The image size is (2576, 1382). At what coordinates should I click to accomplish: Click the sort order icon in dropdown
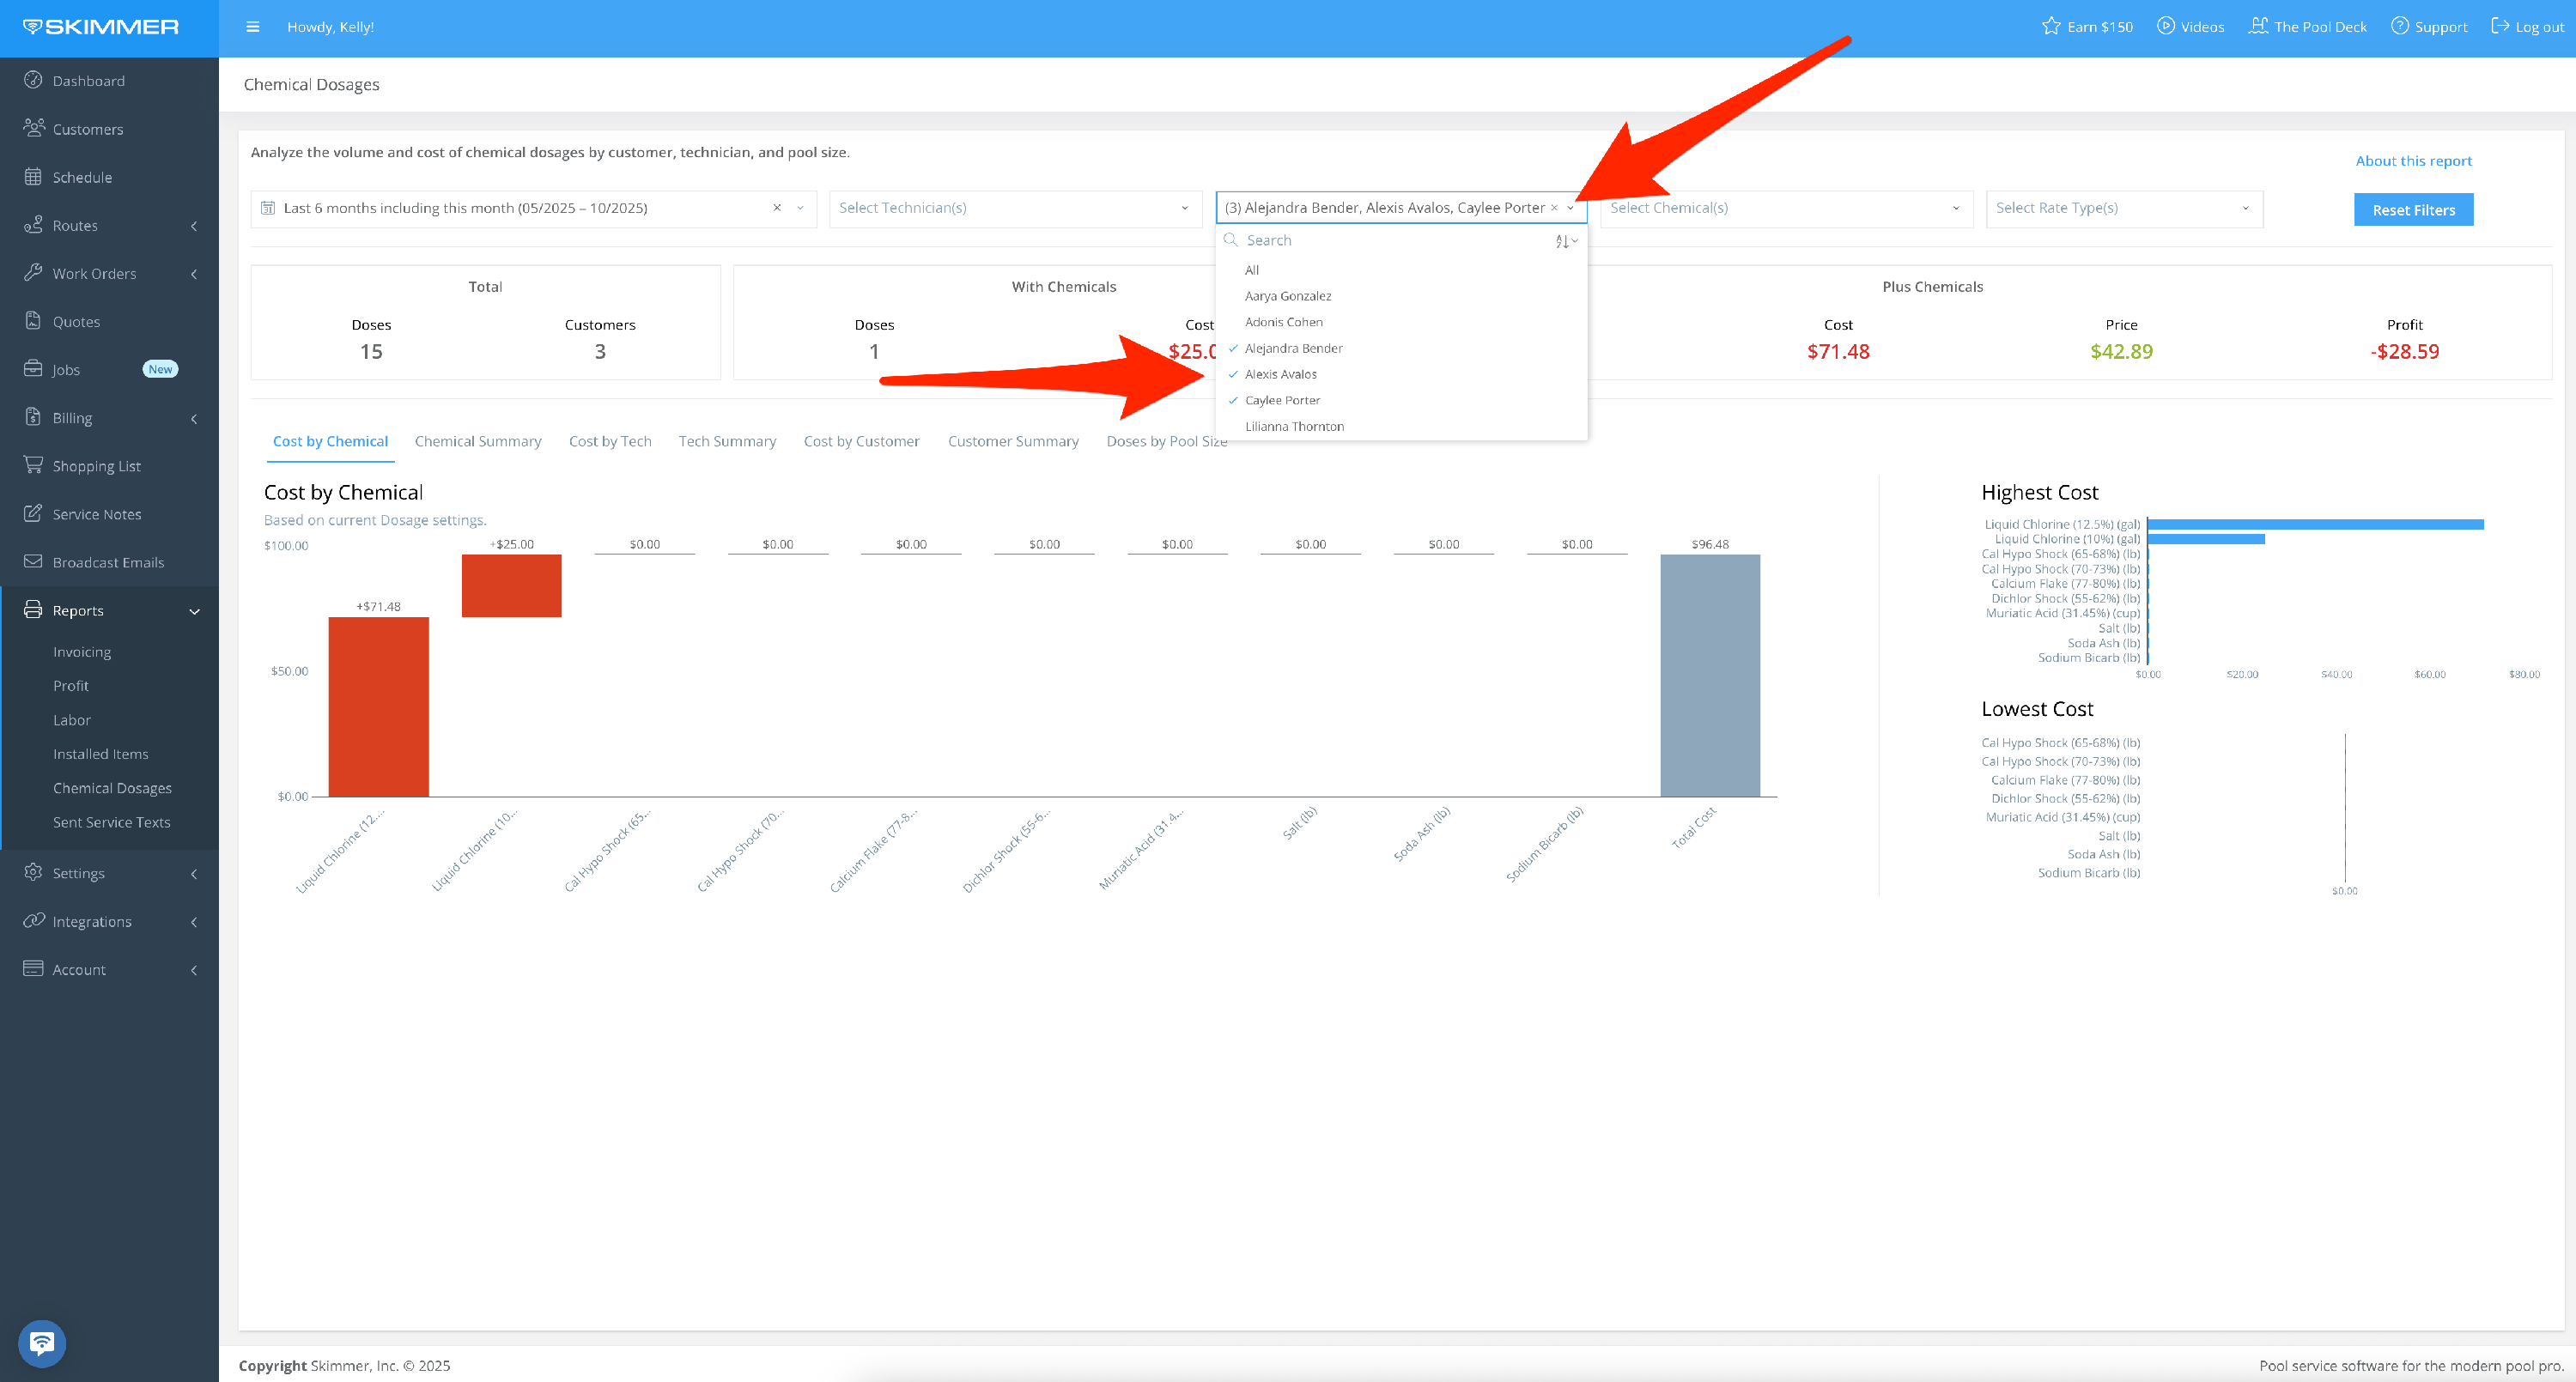point(1565,241)
